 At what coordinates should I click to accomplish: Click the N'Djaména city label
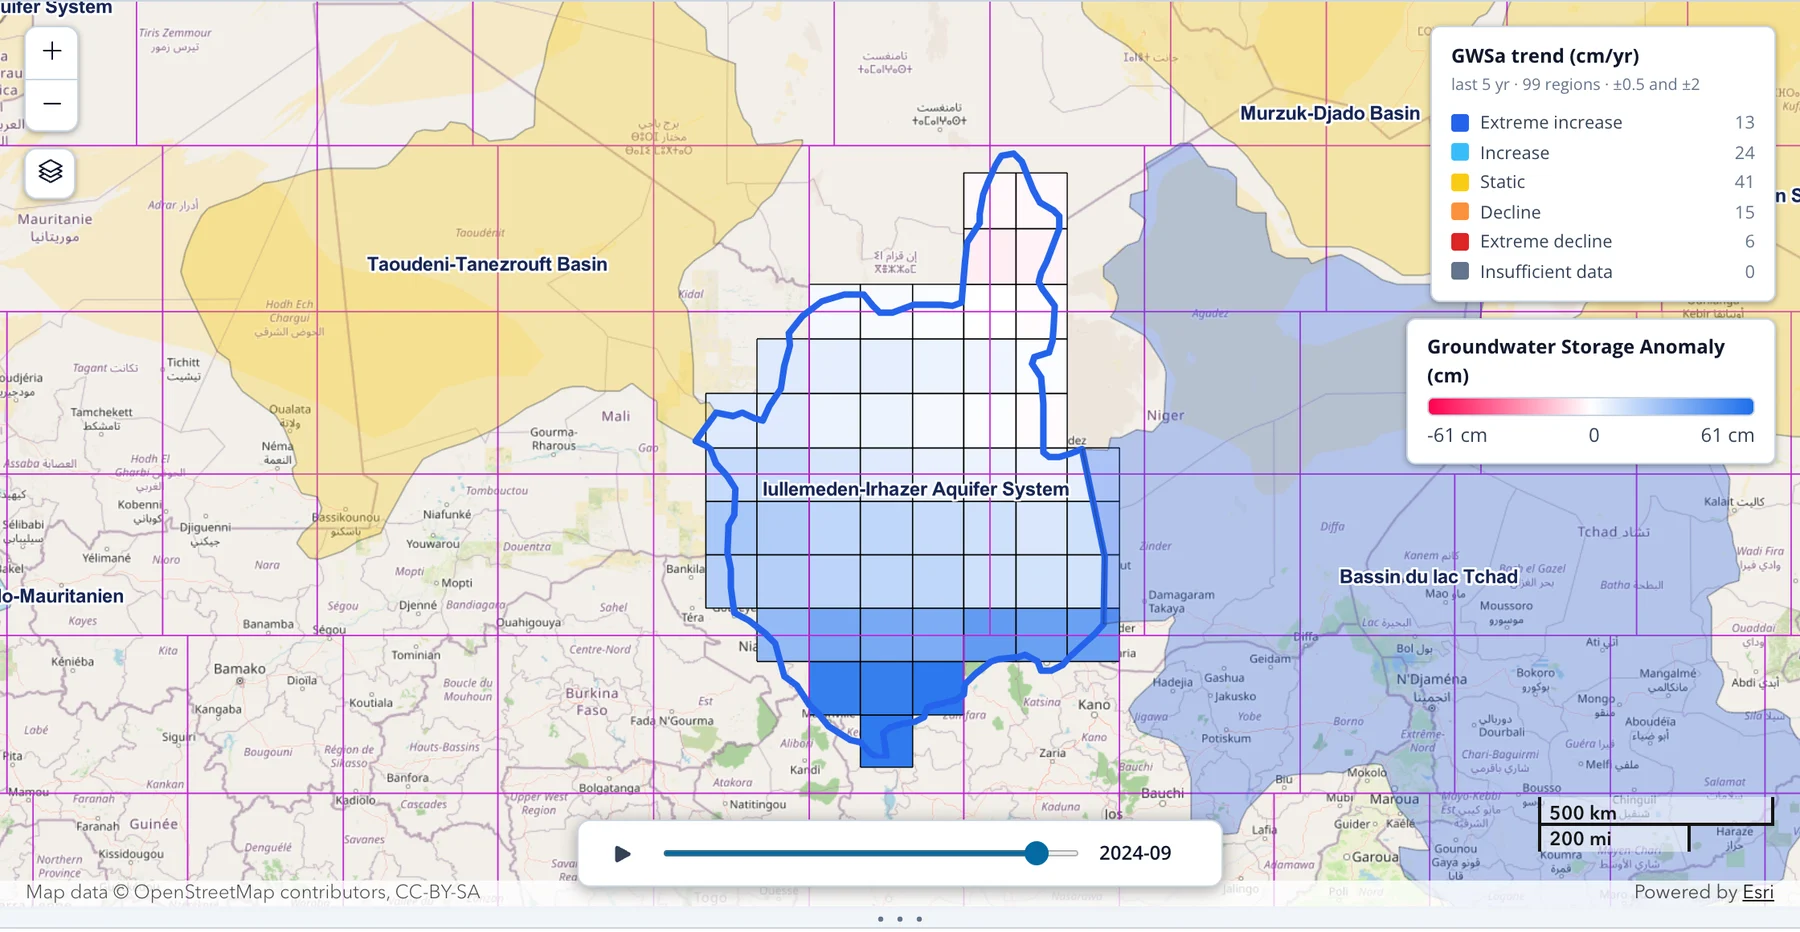(x=1432, y=679)
